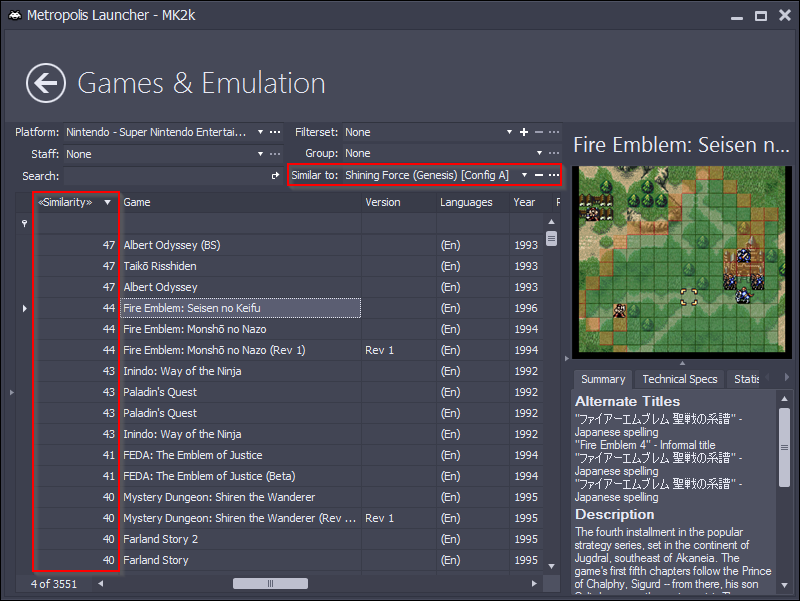Close the Metropolis Launcher window
This screenshot has width=800, height=601.
pos(785,16)
